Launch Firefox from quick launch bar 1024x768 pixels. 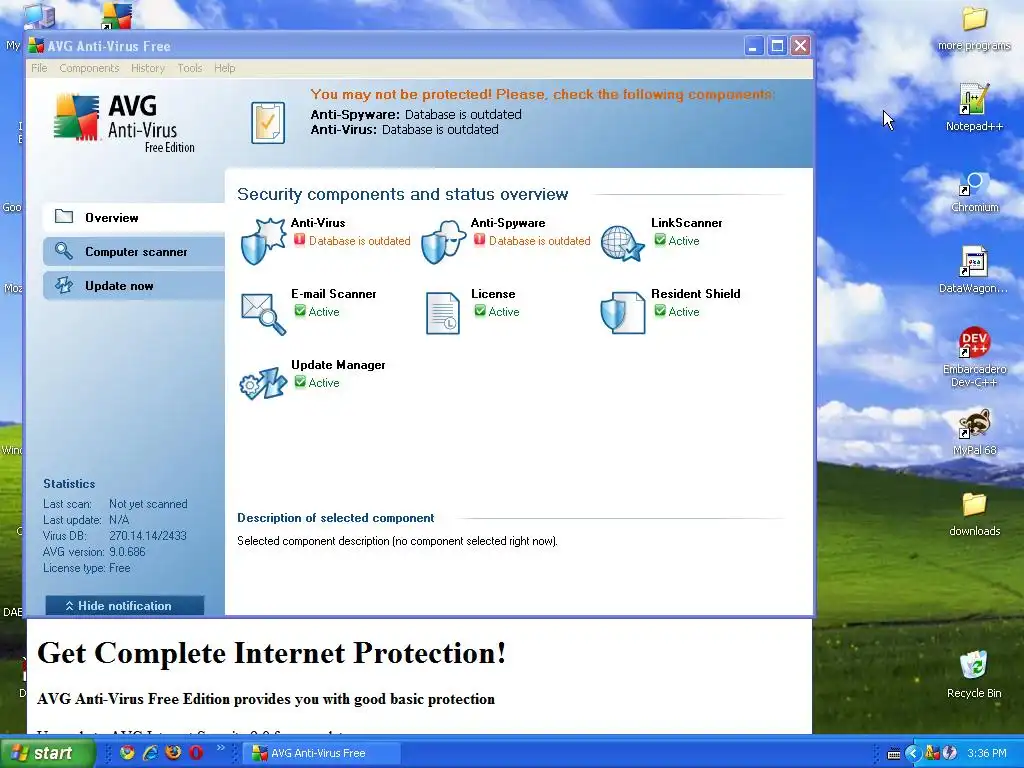(x=173, y=753)
